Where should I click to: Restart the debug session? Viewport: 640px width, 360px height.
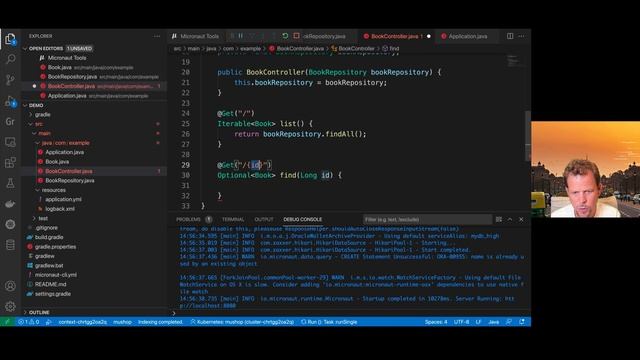[285, 36]
